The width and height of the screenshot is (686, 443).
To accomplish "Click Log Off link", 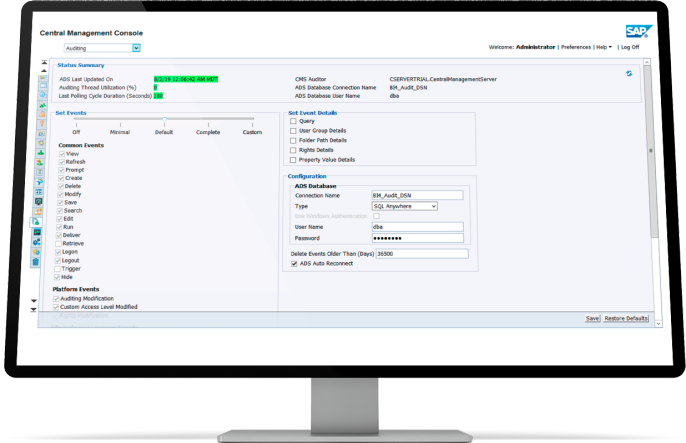I will [x=630, y=47].
